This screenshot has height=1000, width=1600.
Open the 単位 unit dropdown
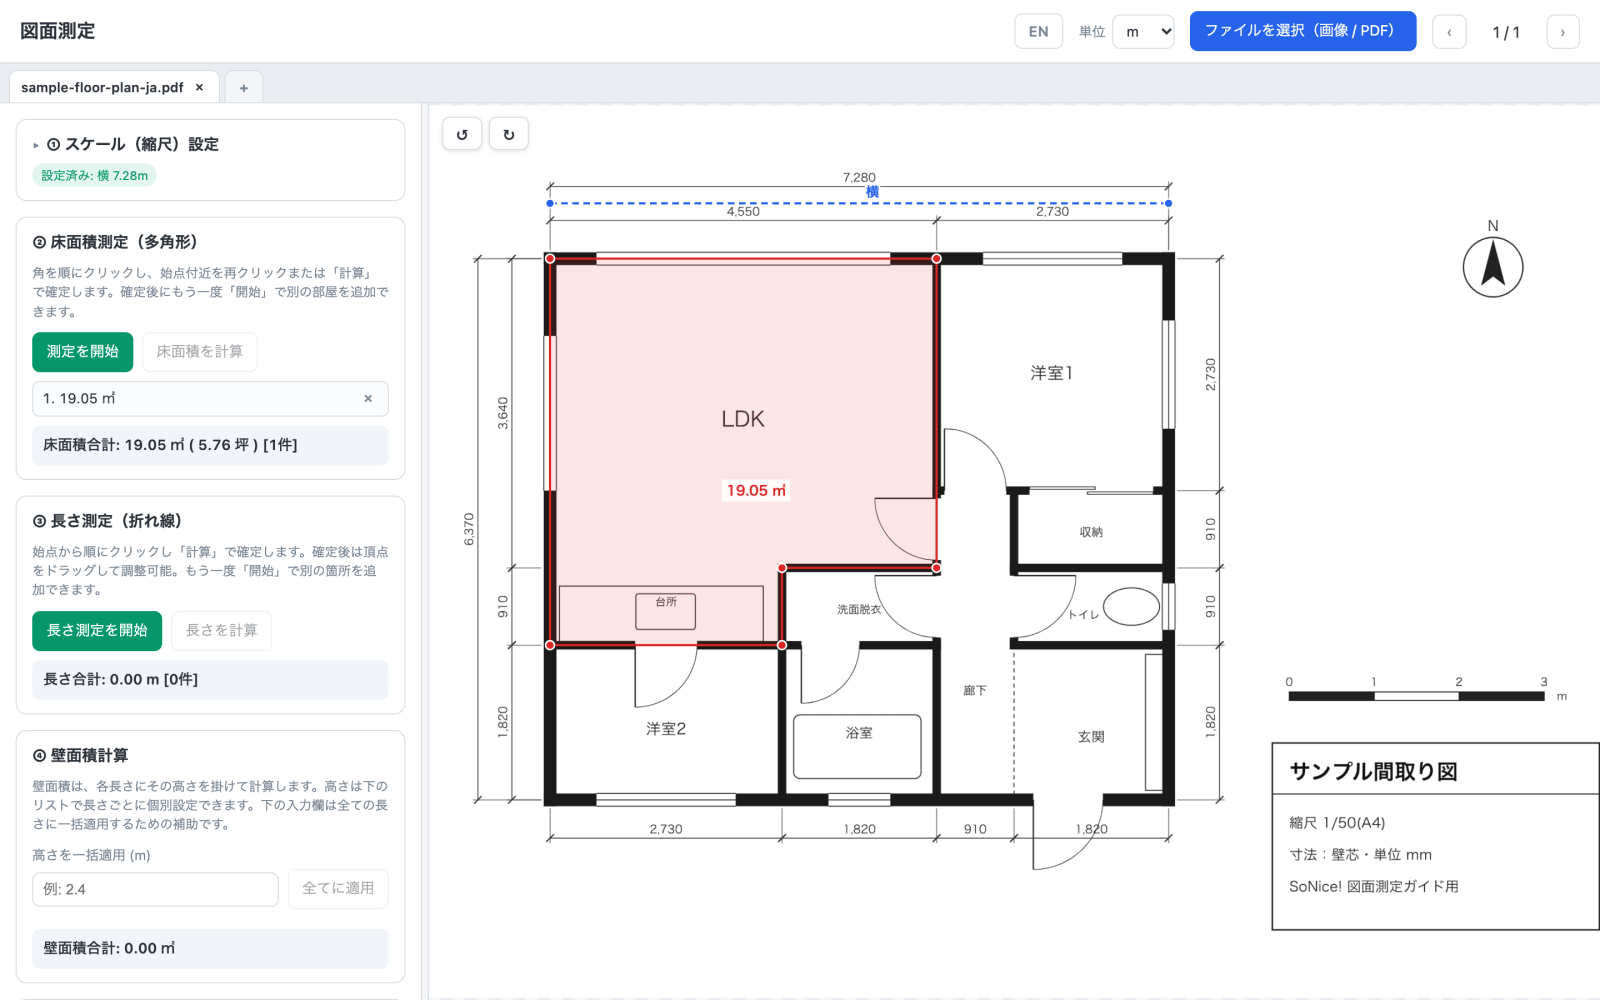[1143, 32]
